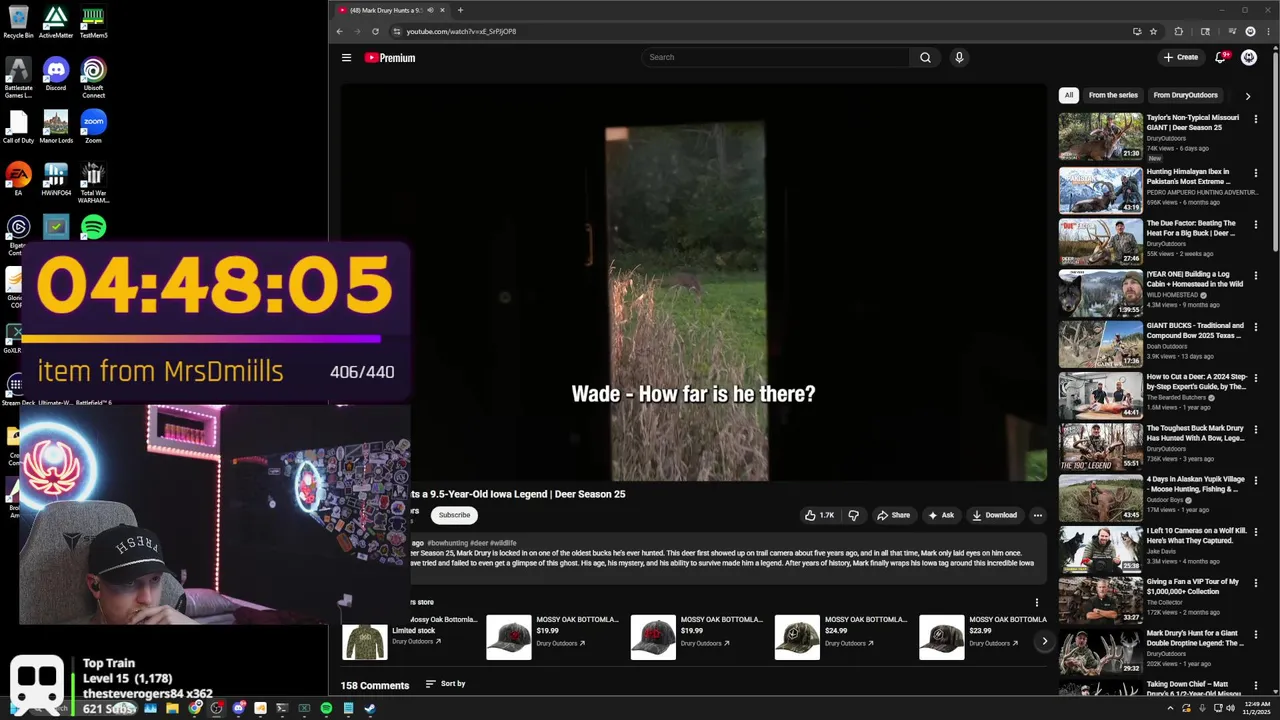The image size is (1280, 720).
Task: Dislike the video with thumbs down
Action: [854, 515]
